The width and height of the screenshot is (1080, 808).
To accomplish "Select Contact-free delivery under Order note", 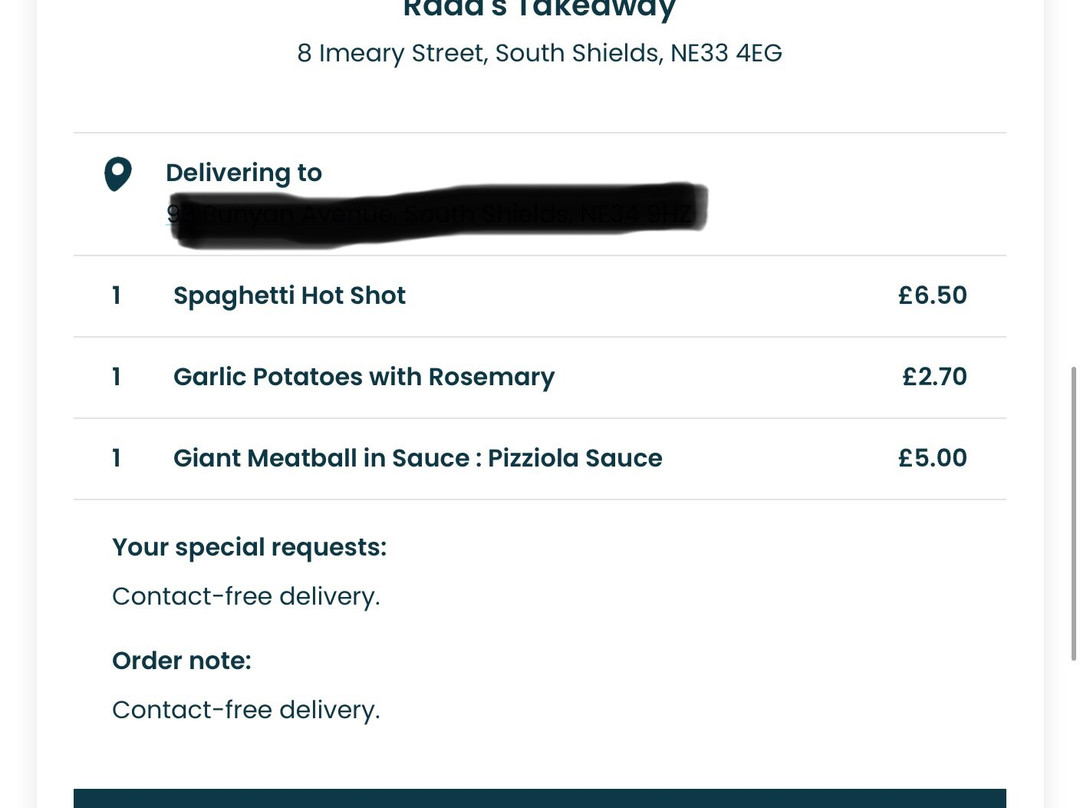I will point(246,709).
